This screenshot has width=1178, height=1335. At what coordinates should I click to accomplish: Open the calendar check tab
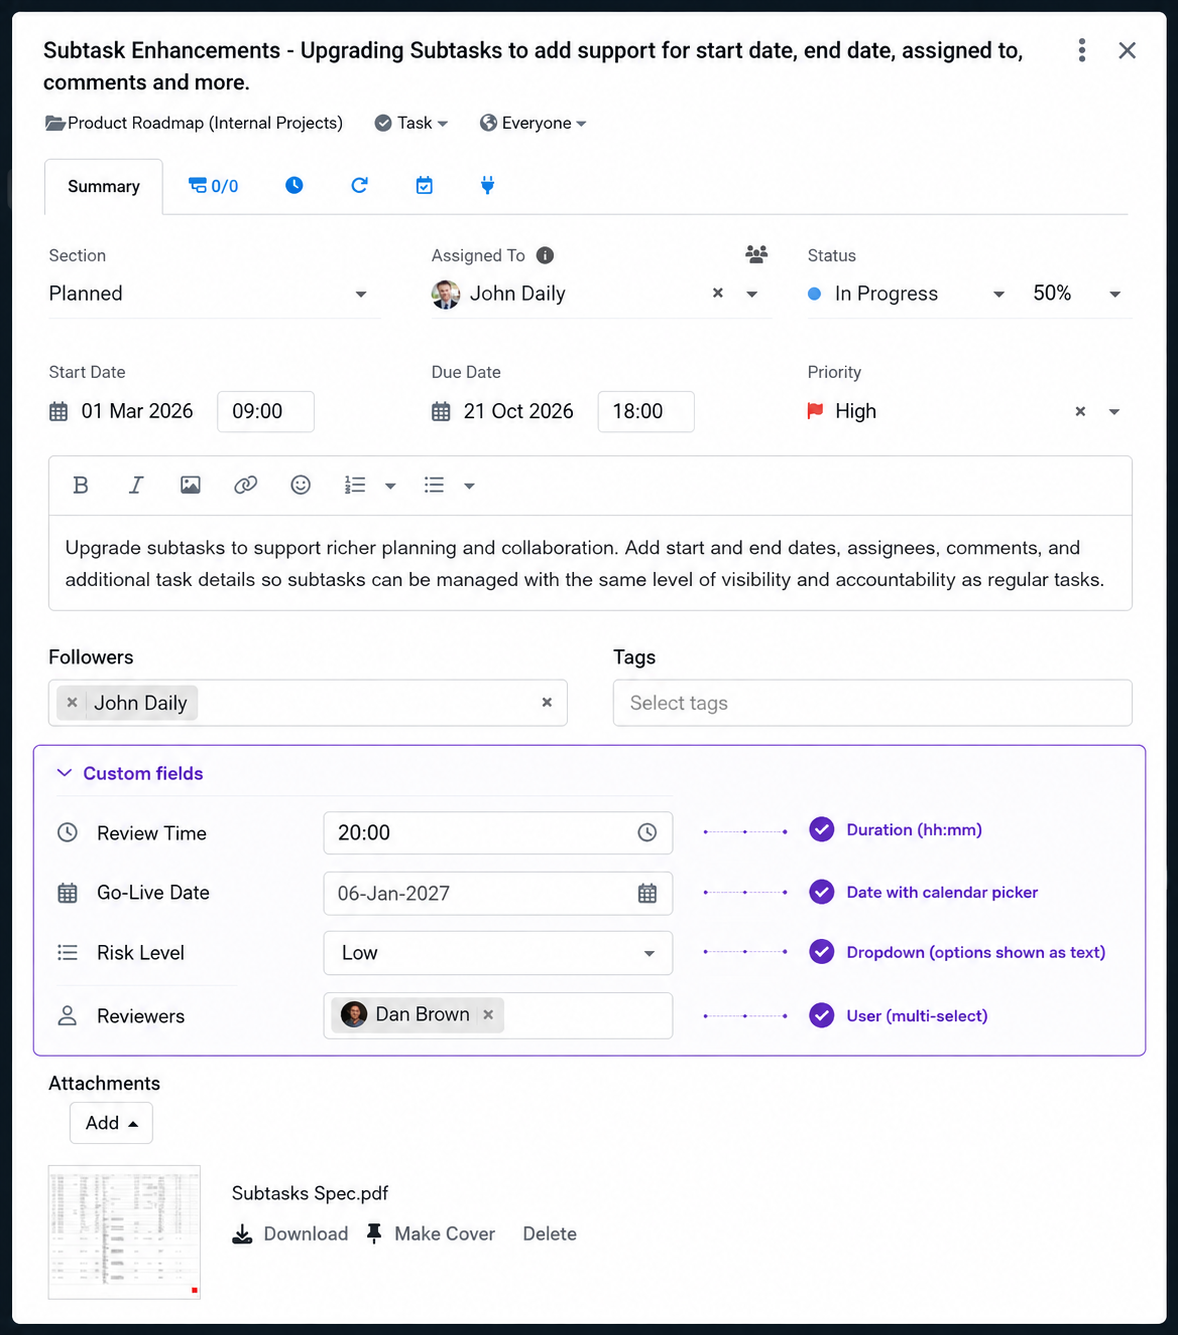point(424,185)
